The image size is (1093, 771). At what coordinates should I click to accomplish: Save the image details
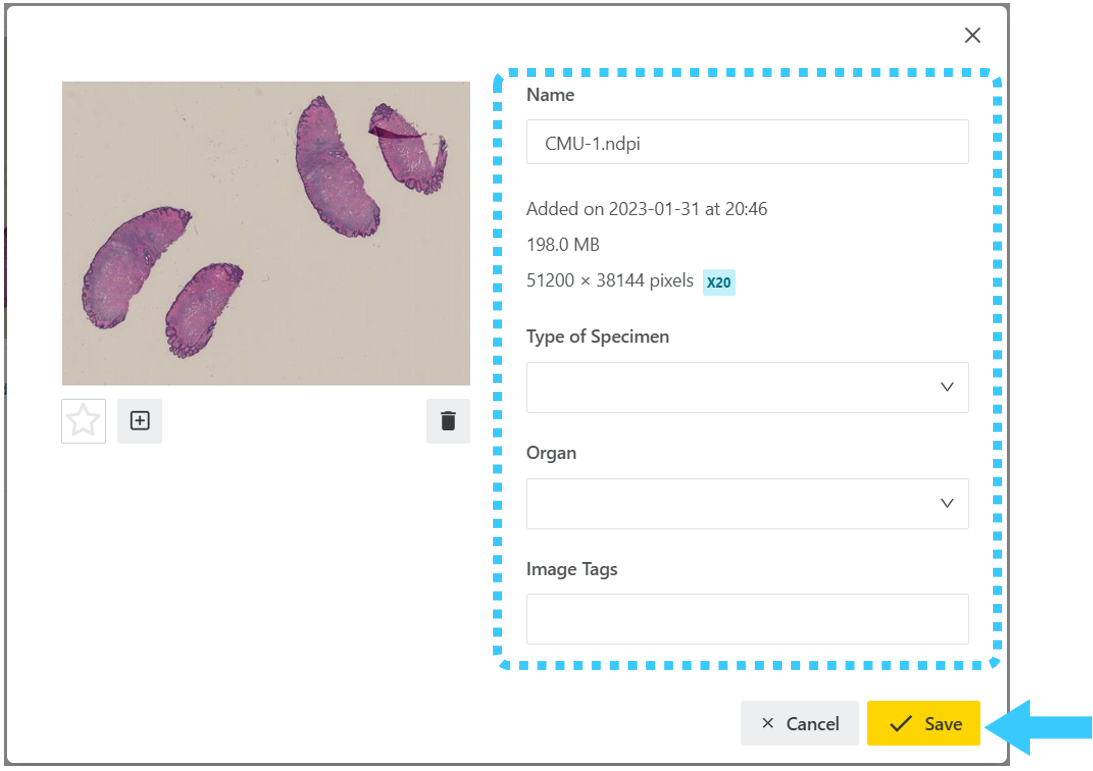[924, 724]
